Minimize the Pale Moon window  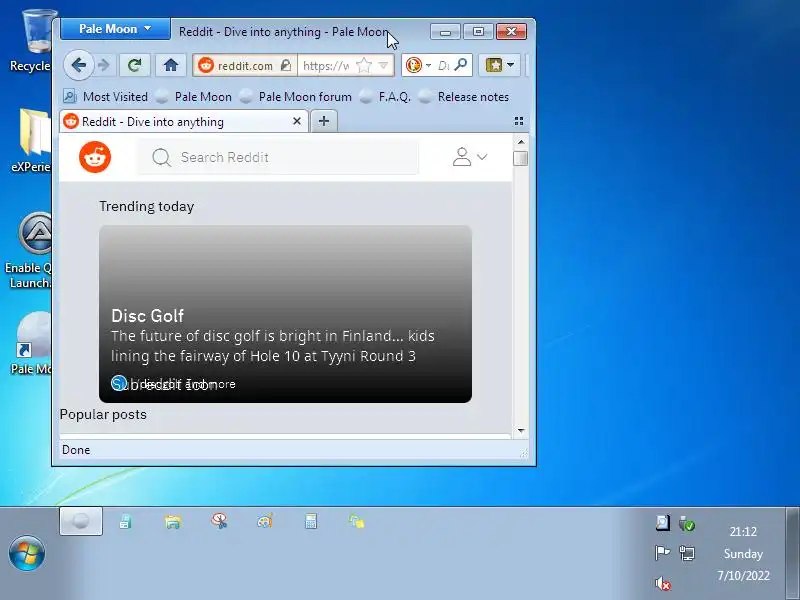tap(445, 32)
